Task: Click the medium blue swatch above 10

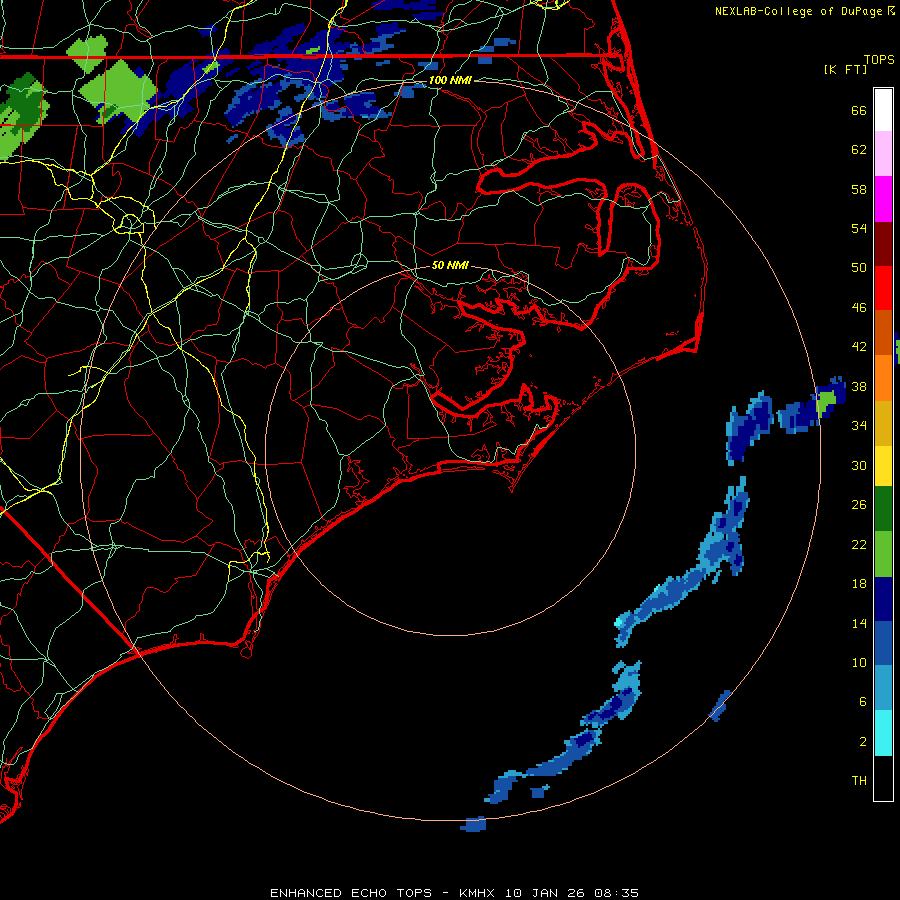Action: tap(883, 643)
